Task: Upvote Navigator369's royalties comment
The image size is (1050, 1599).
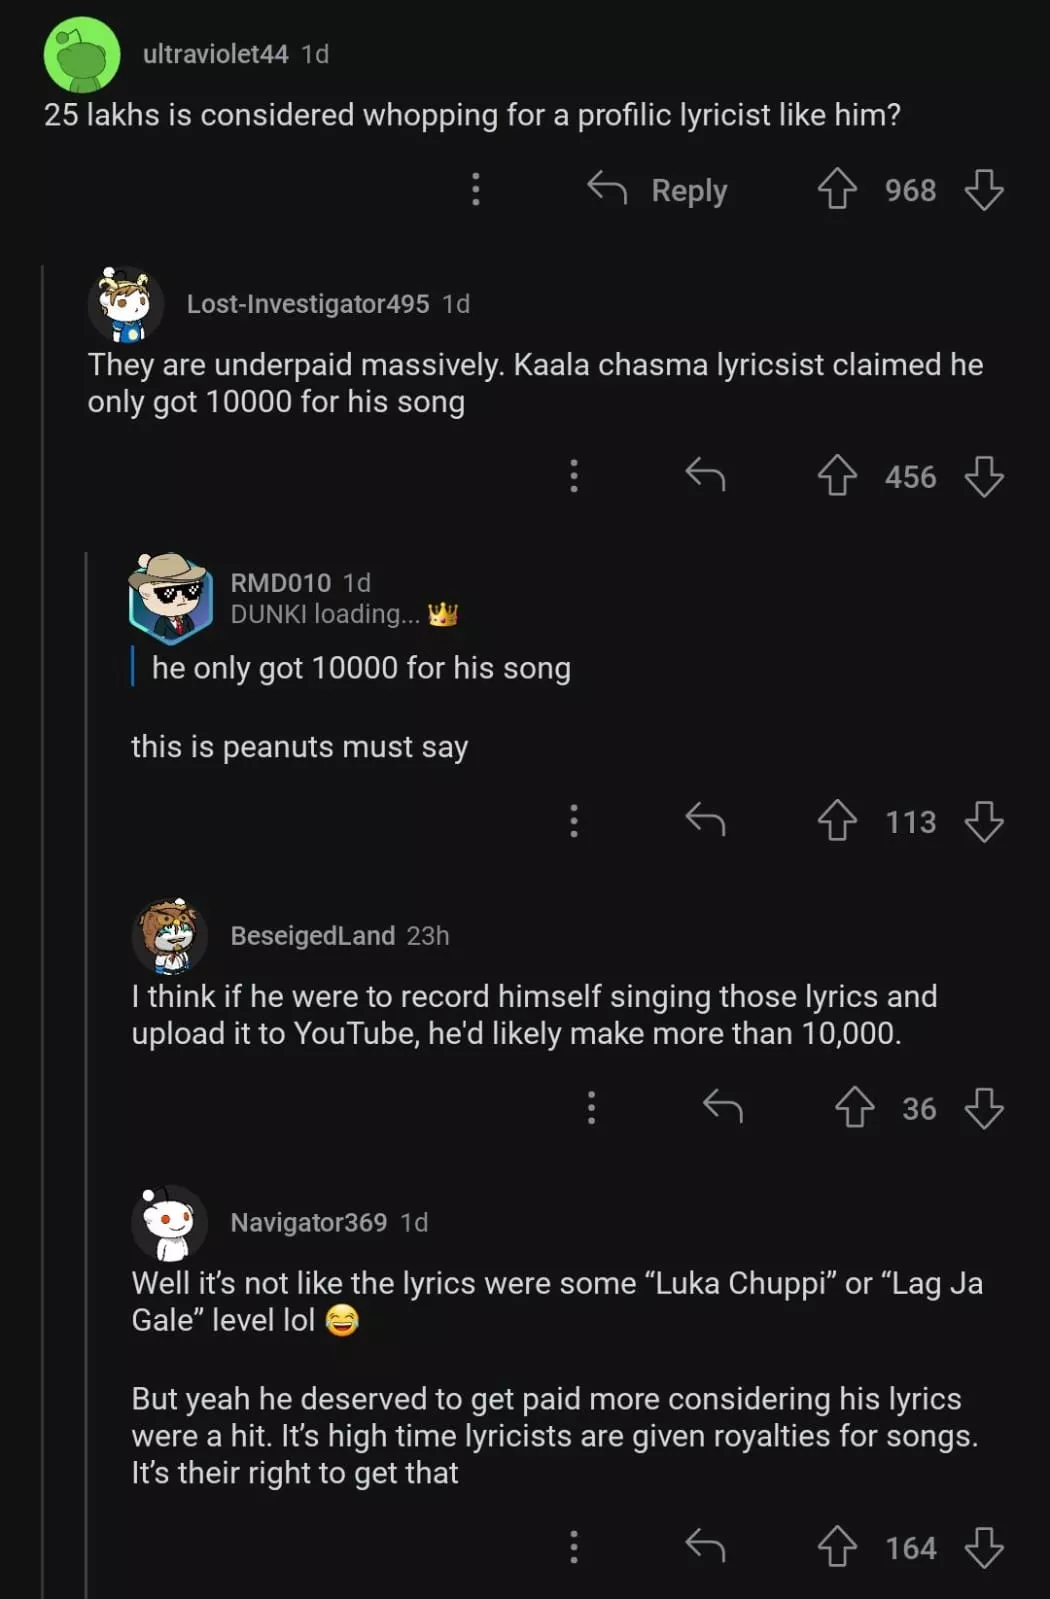Action: pyautogui.click(x=837, y=1547)
